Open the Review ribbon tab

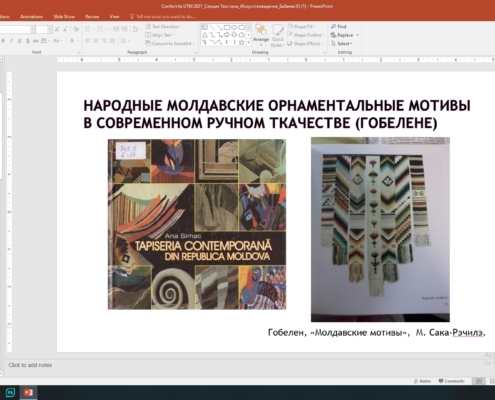tap(92, 16)
